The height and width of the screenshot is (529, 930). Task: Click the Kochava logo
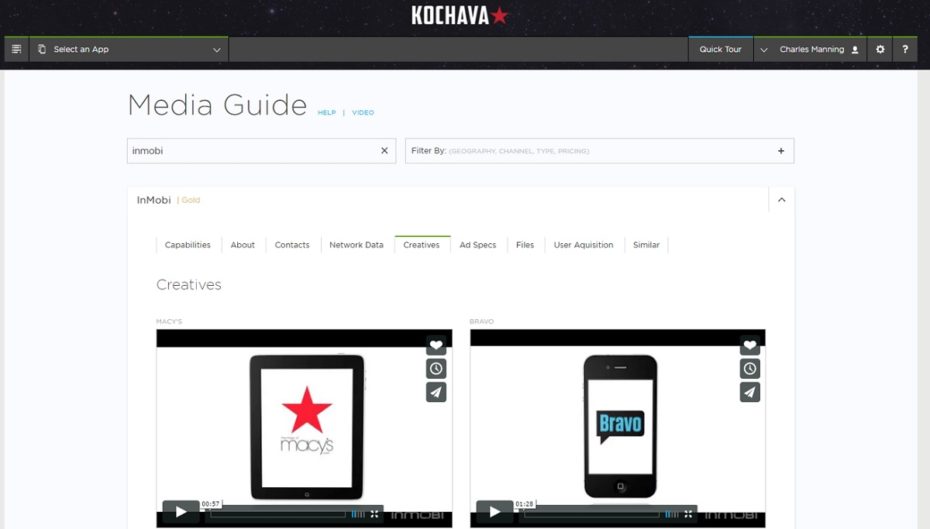460,16
